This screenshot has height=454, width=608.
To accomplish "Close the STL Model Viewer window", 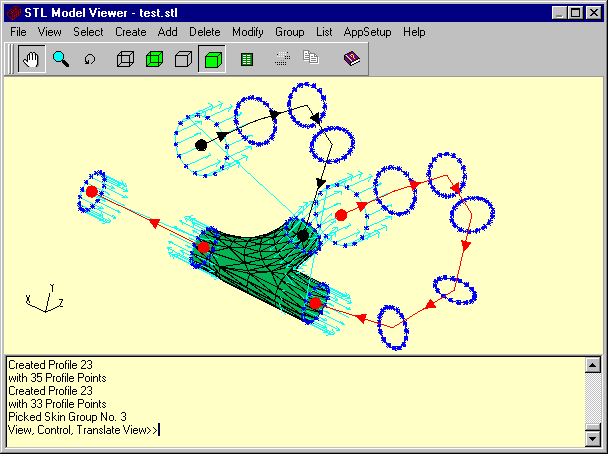I will point(594,13).
